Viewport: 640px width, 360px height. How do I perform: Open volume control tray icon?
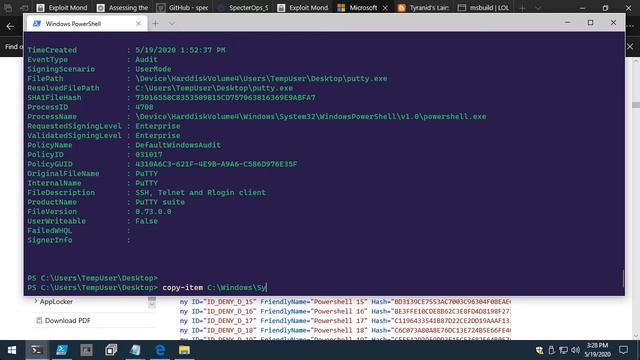point(576,350)
